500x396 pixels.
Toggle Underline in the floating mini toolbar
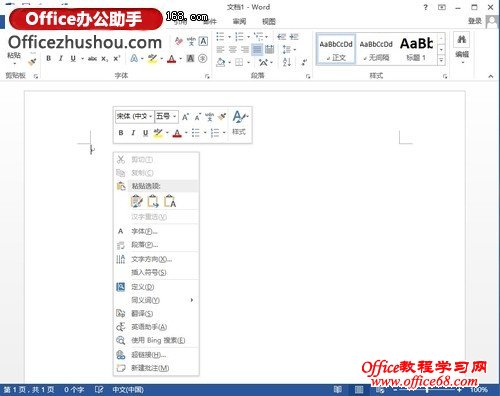145,133
